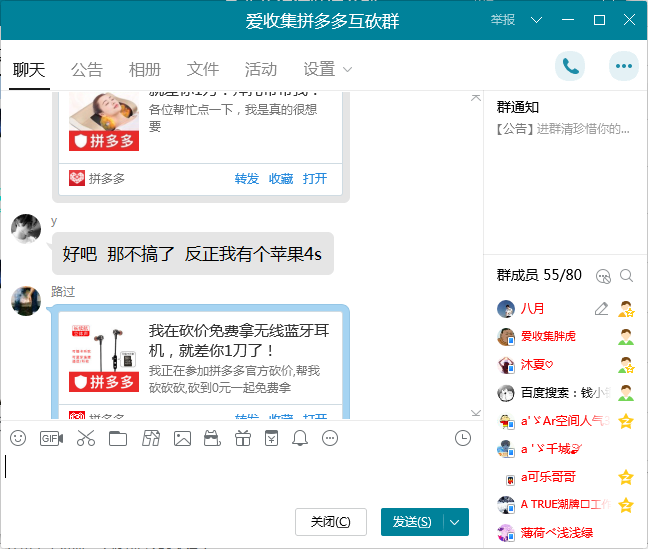
Task: Open more toolbar options circle icon
Action: [x=330, y=438]
